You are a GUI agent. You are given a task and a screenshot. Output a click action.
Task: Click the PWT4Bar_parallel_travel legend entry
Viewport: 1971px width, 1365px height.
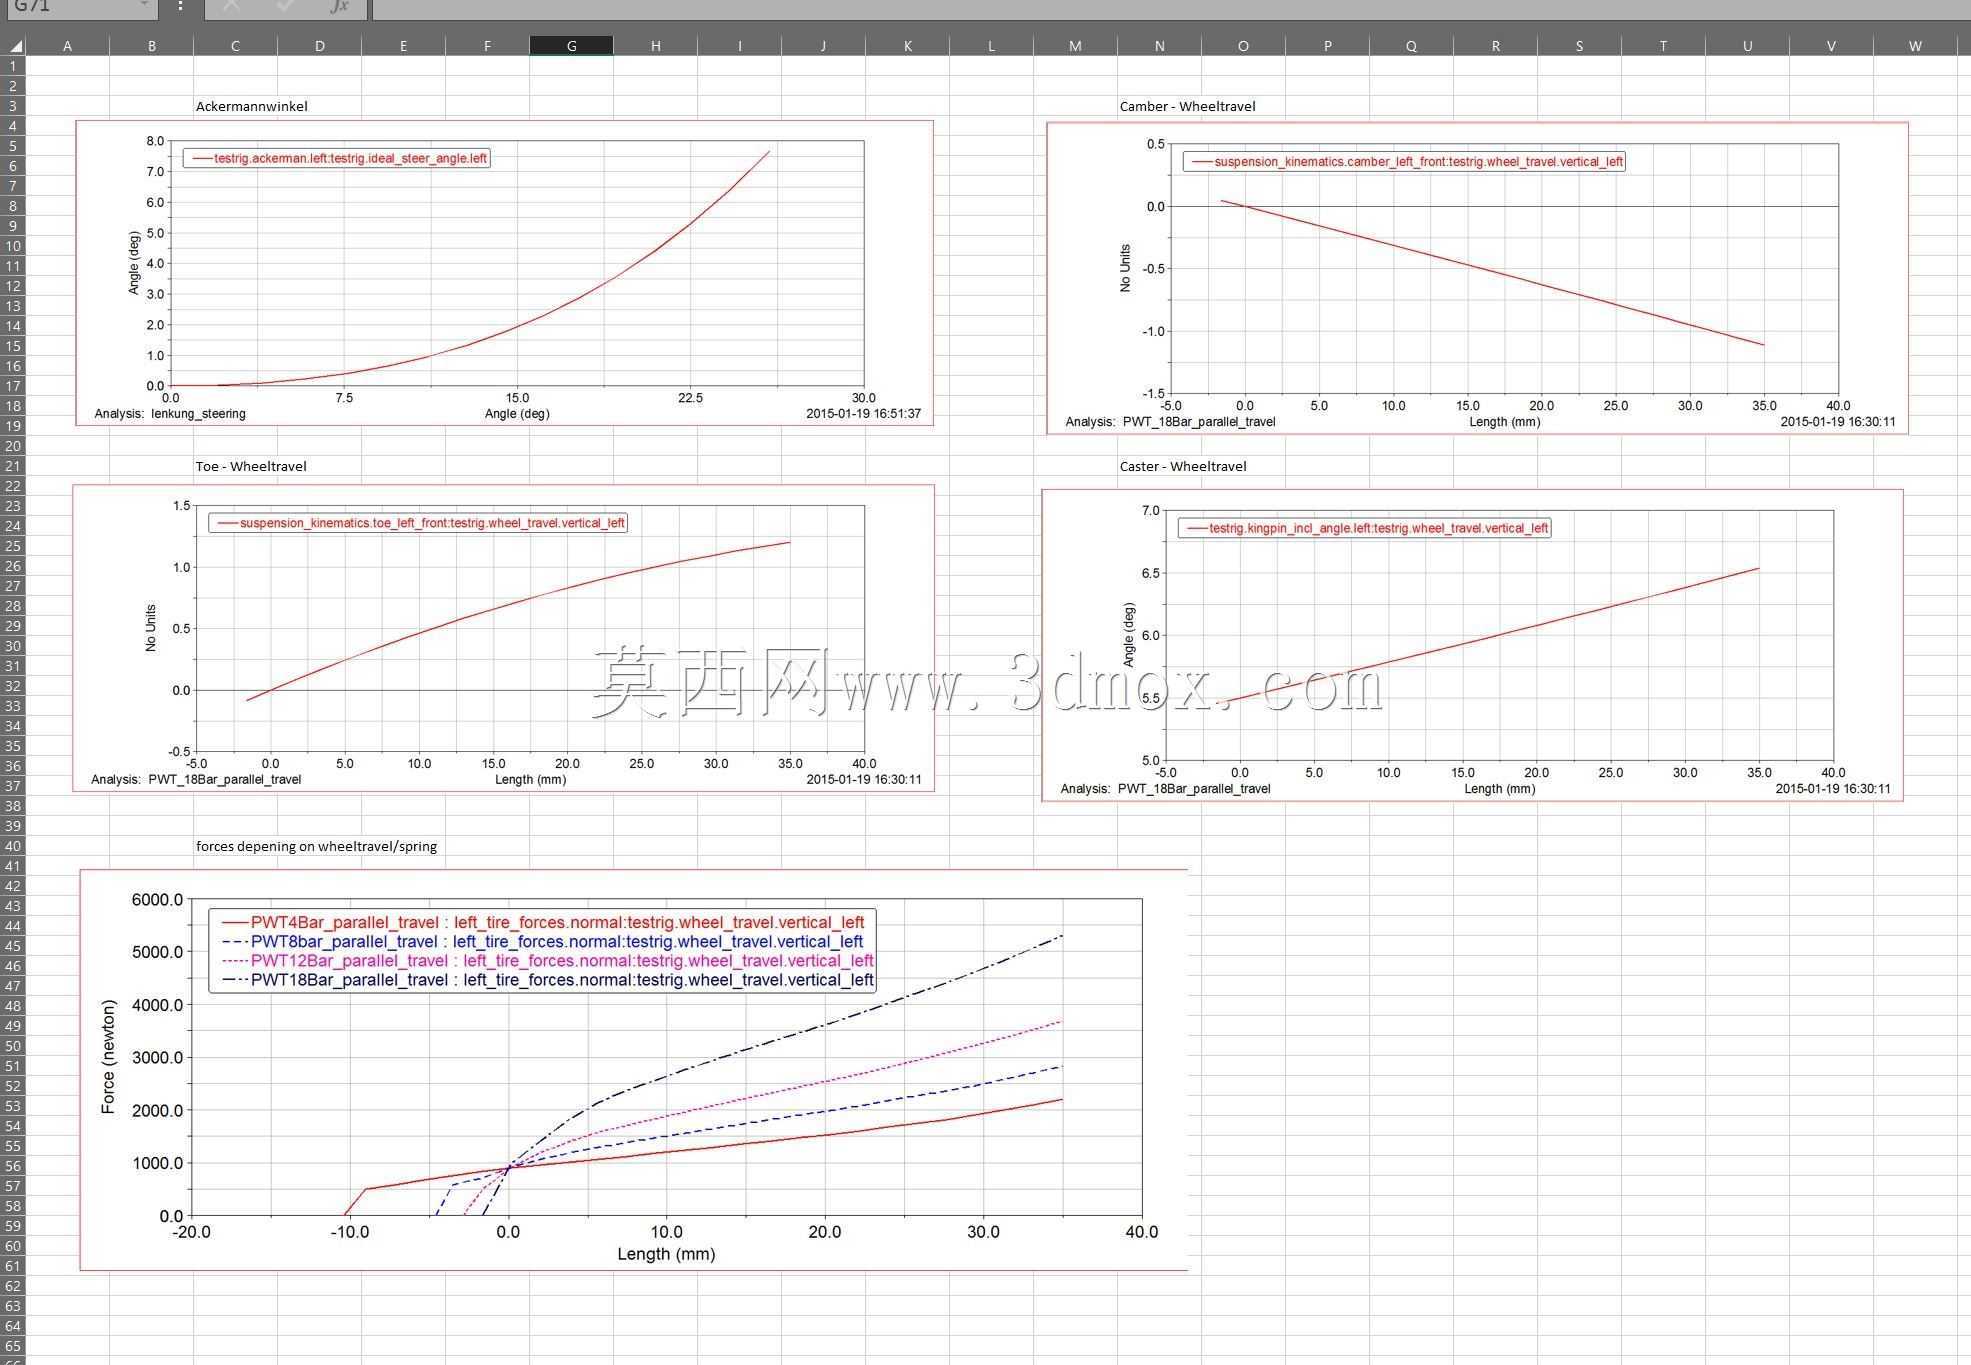pos(543,922)
